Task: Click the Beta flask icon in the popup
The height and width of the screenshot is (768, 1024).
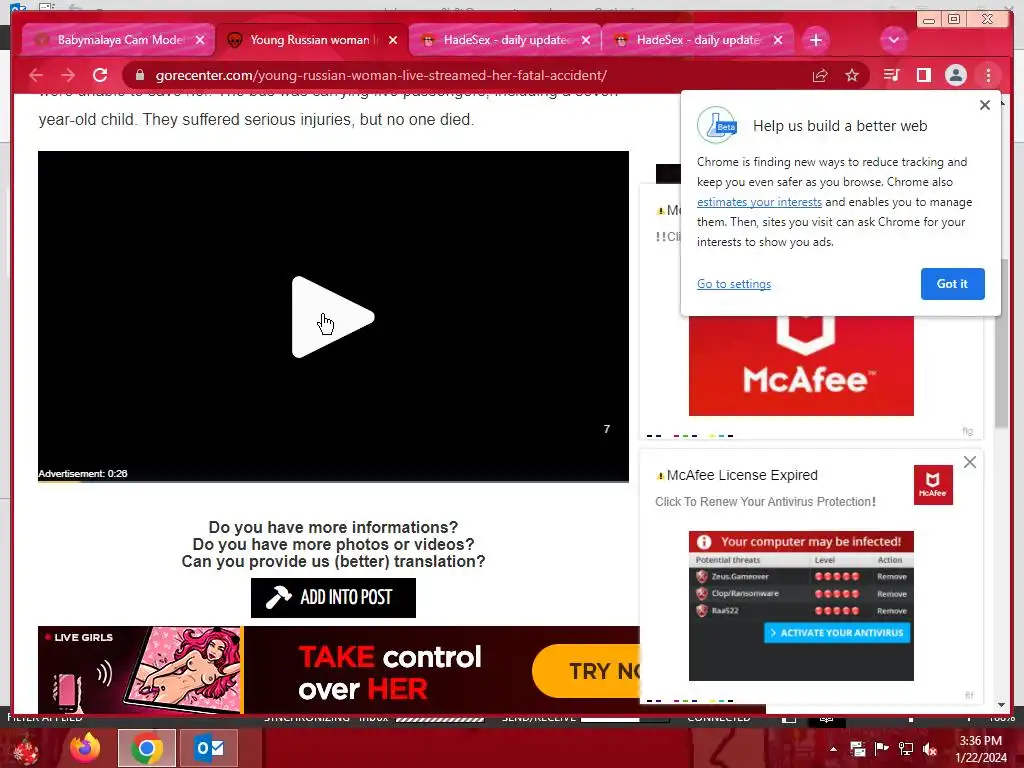Action: (717, 125)
